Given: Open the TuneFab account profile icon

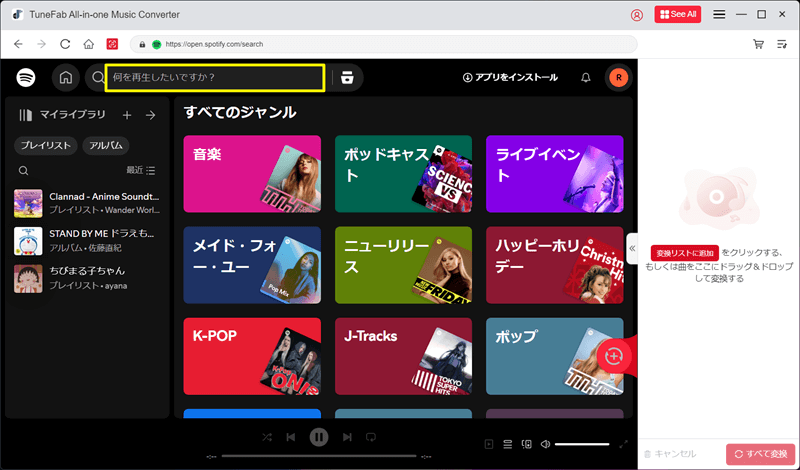Looking at the screenshot, I should click(x=637, y=15).
